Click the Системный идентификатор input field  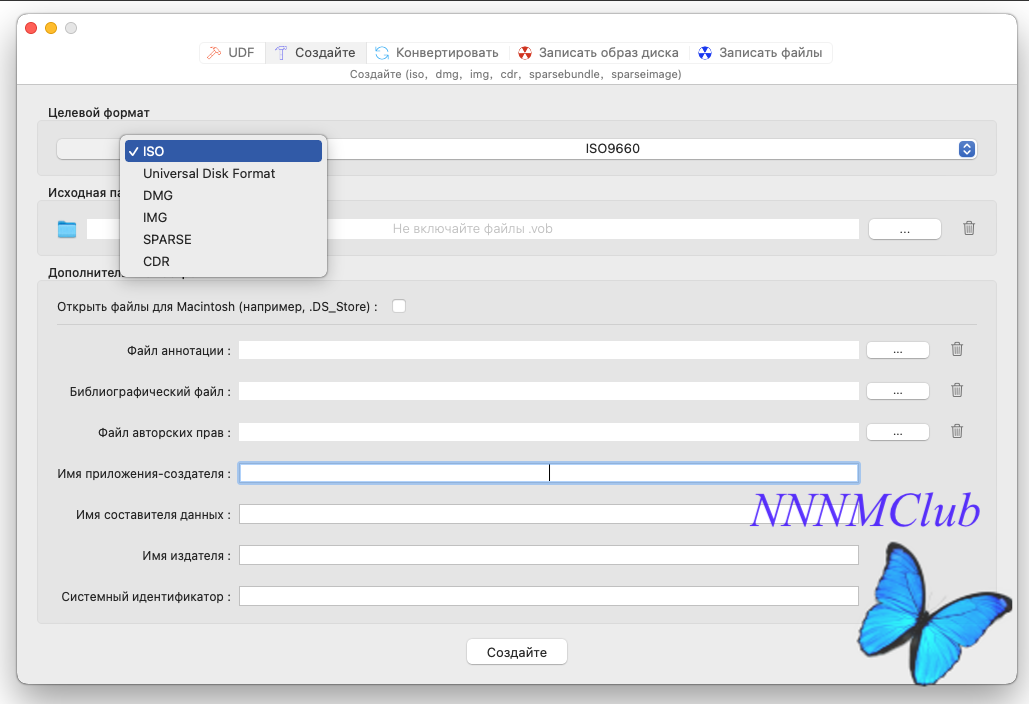pos(549,596)
